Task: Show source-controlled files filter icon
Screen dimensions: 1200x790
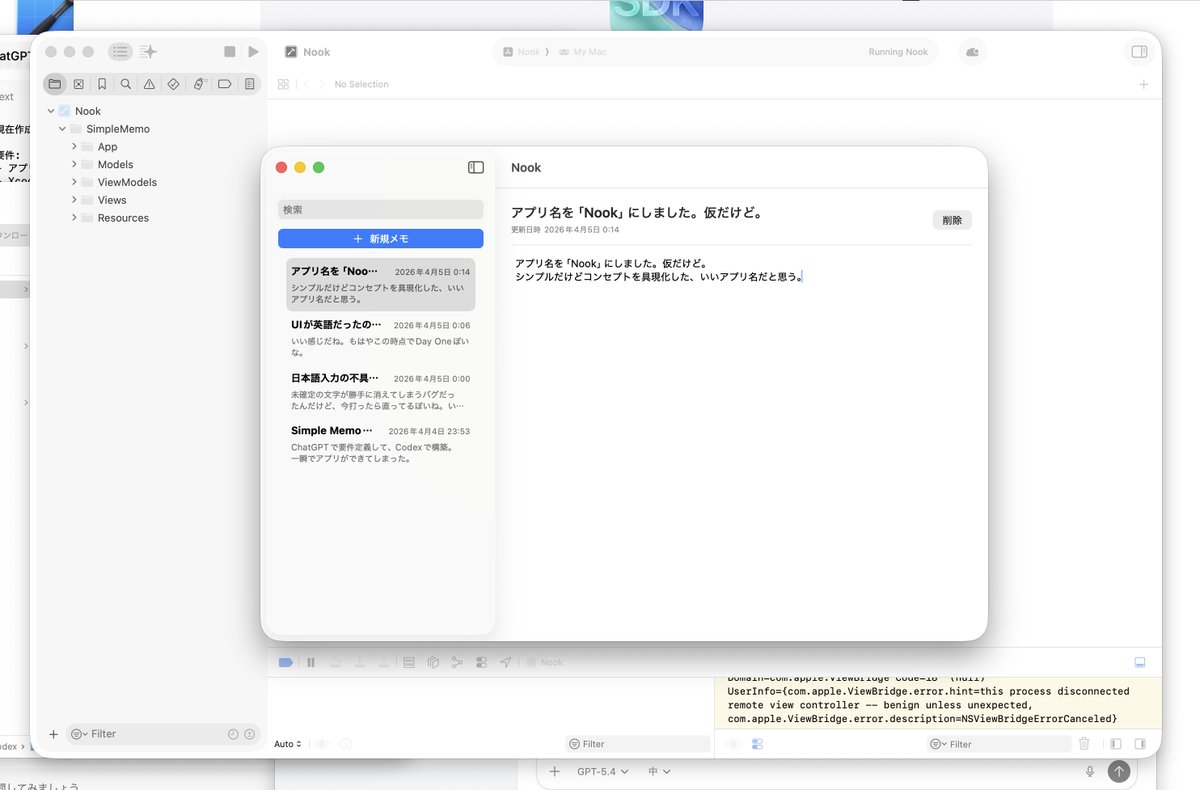Action: (249, 734)
